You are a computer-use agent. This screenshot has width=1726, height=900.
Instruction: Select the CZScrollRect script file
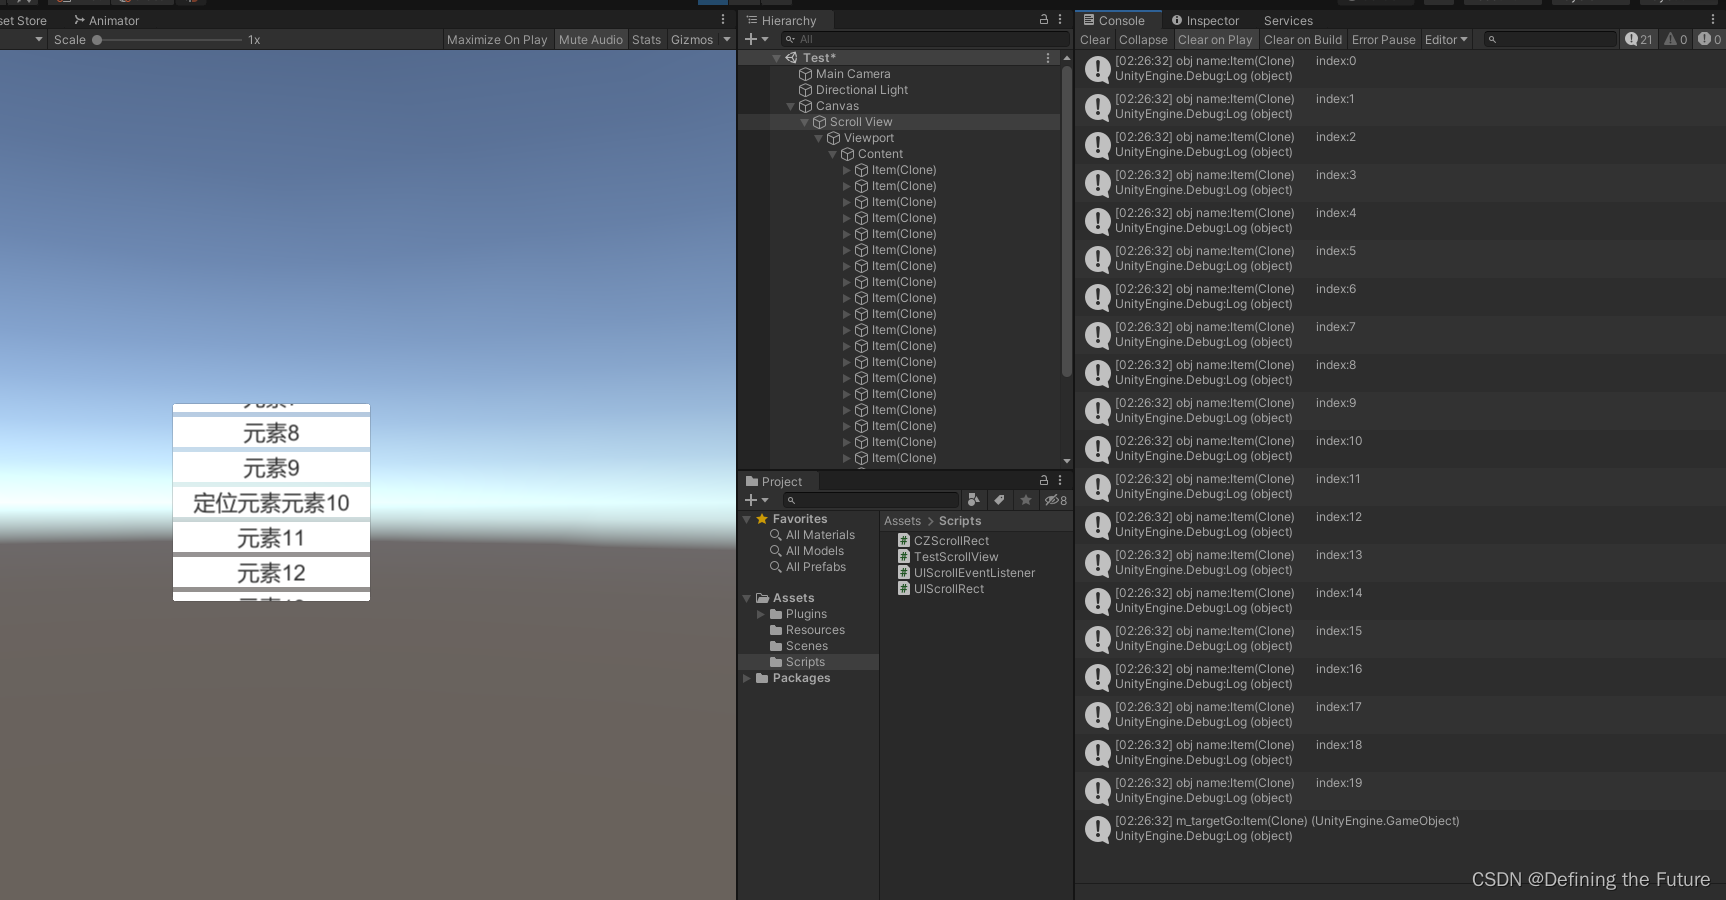click(943, 541)
